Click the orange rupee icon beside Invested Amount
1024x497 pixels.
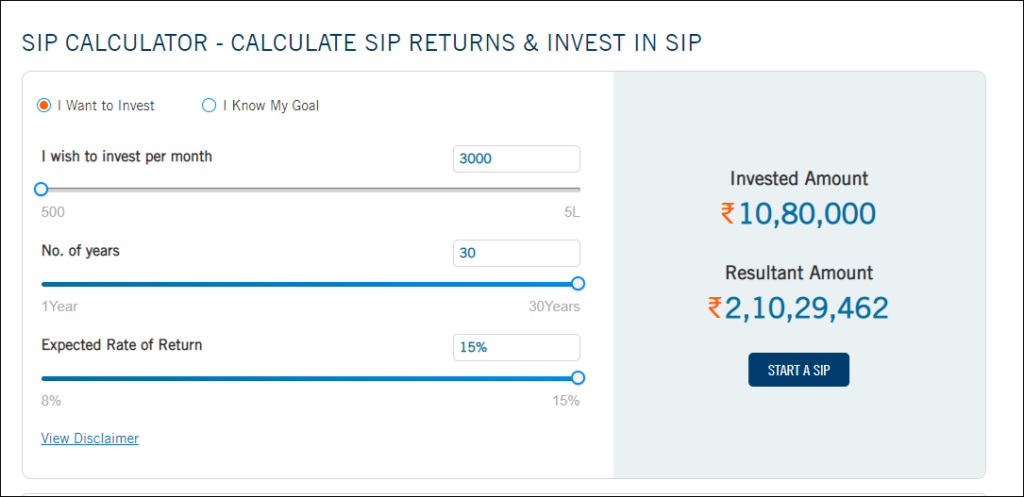tap(728, 214)
